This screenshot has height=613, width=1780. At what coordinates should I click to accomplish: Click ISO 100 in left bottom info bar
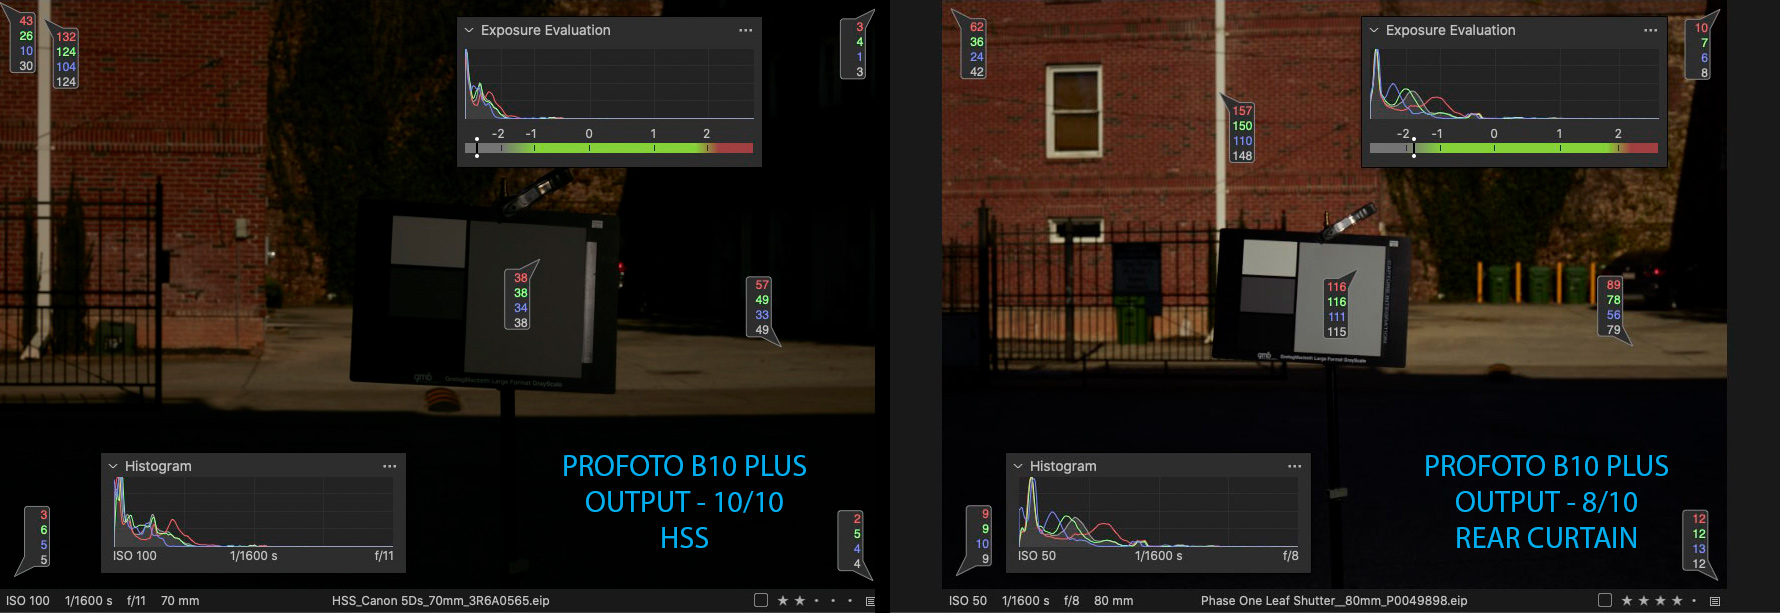(x=28, y=601)
